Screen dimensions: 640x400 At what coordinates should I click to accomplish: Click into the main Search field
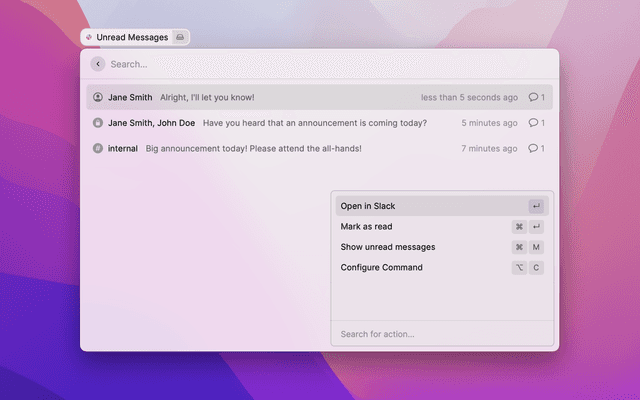[x=300, y=64]
